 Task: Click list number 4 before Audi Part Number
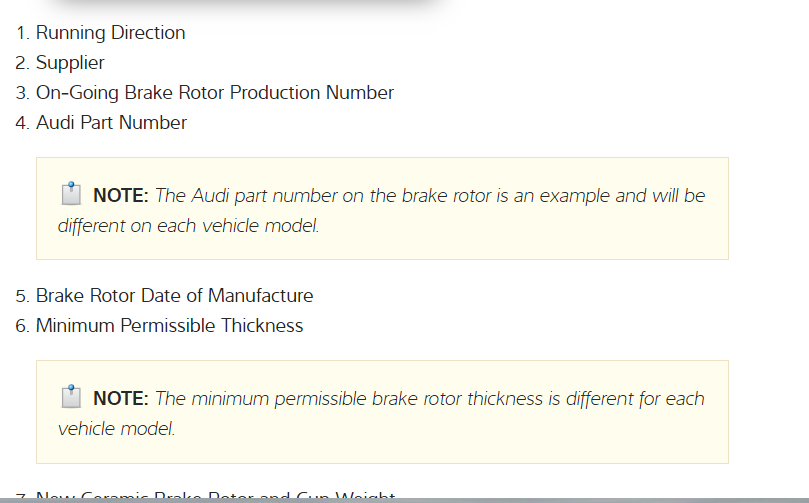coord(22,123)
